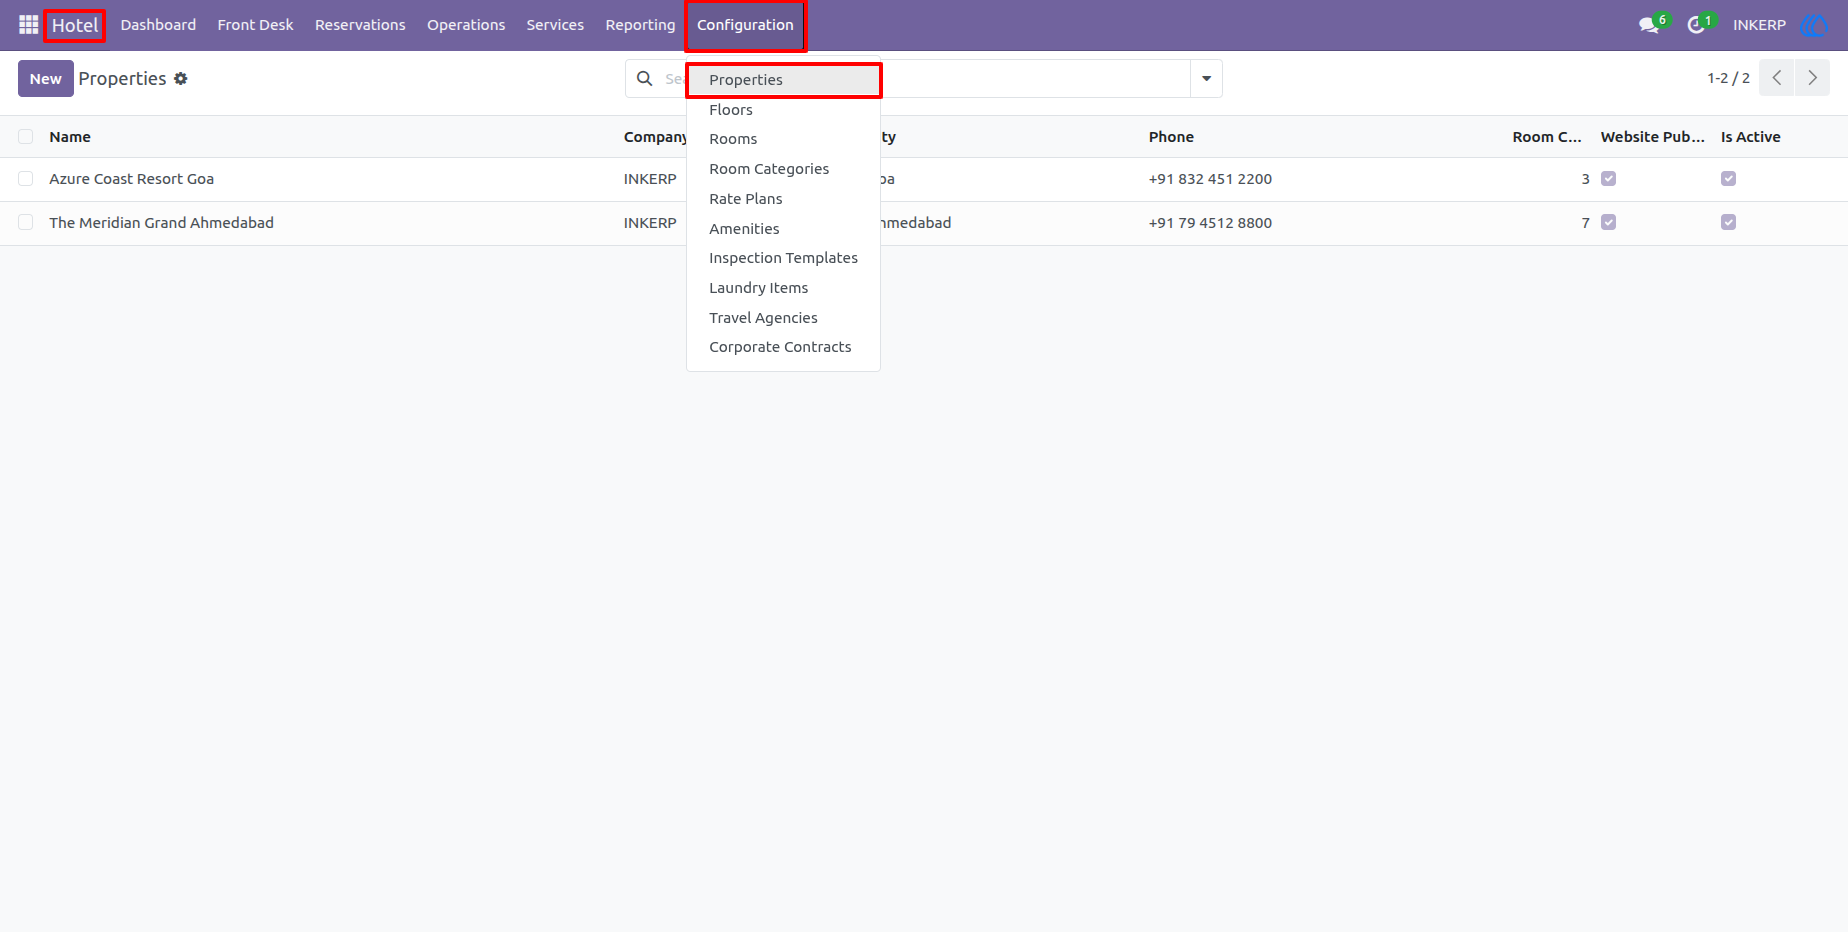This screenshot has height=932, width=1848.
Task: Click the INKERP company switcher
Action: pyautogui.click(x=1759, y=25)
